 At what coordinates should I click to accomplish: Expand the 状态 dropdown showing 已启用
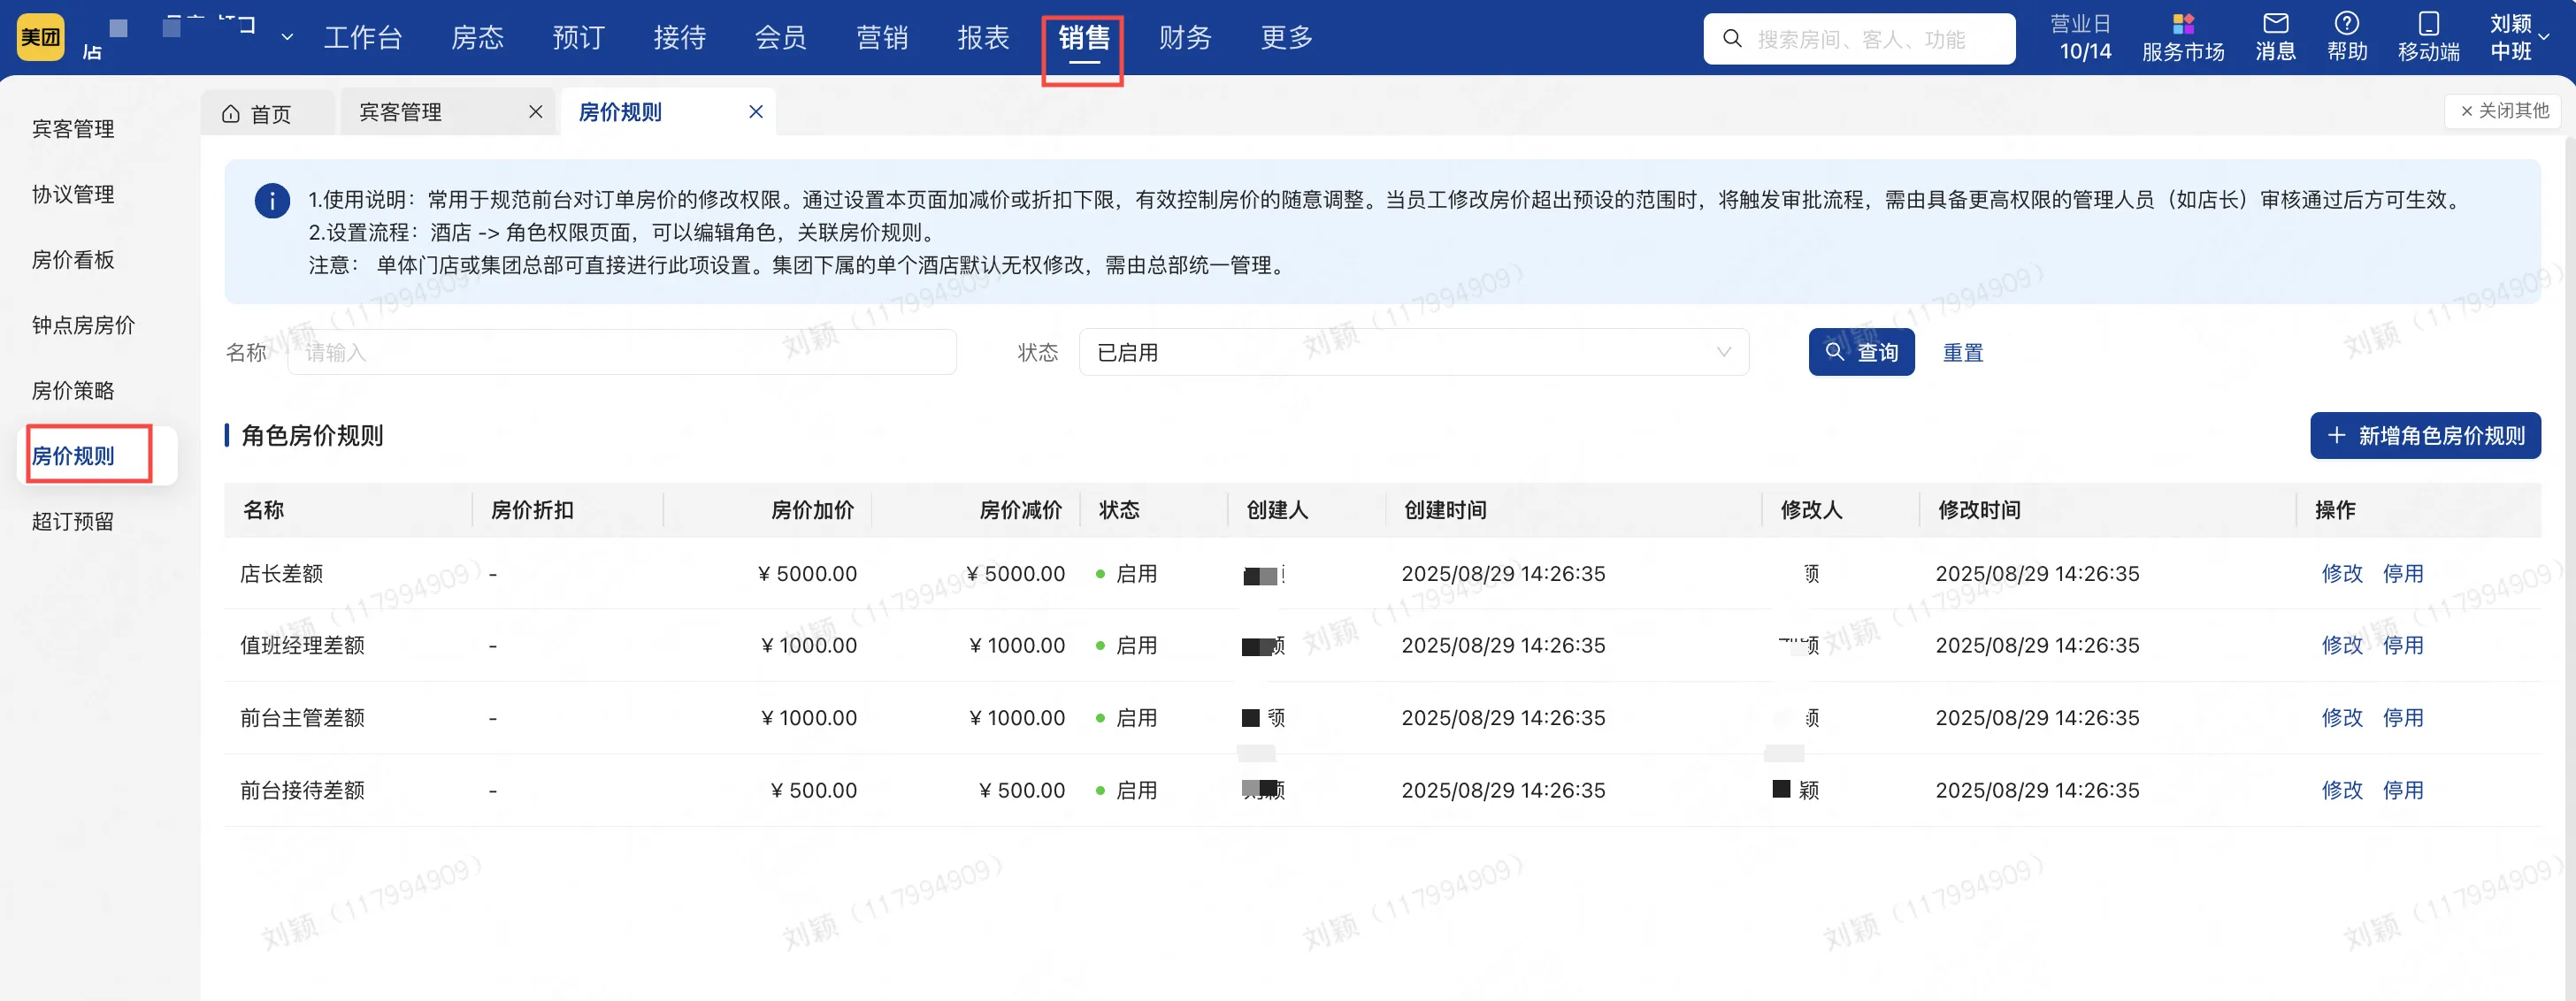pos(1413,352)
